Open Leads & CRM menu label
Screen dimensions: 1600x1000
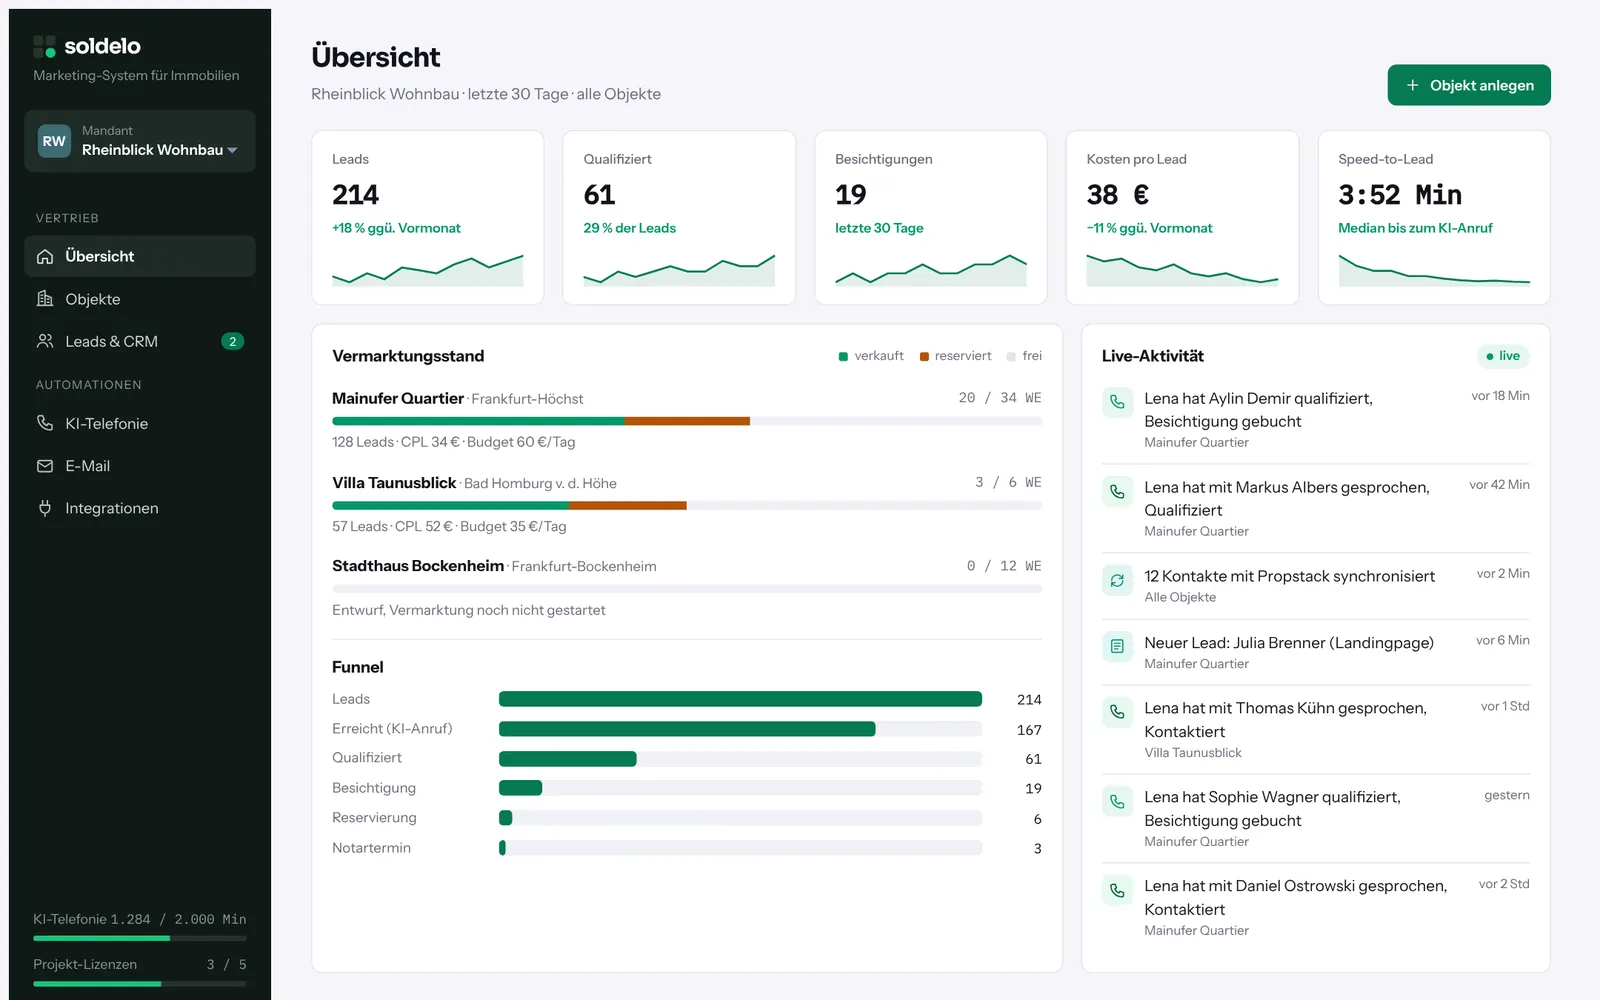pos(112,341)
